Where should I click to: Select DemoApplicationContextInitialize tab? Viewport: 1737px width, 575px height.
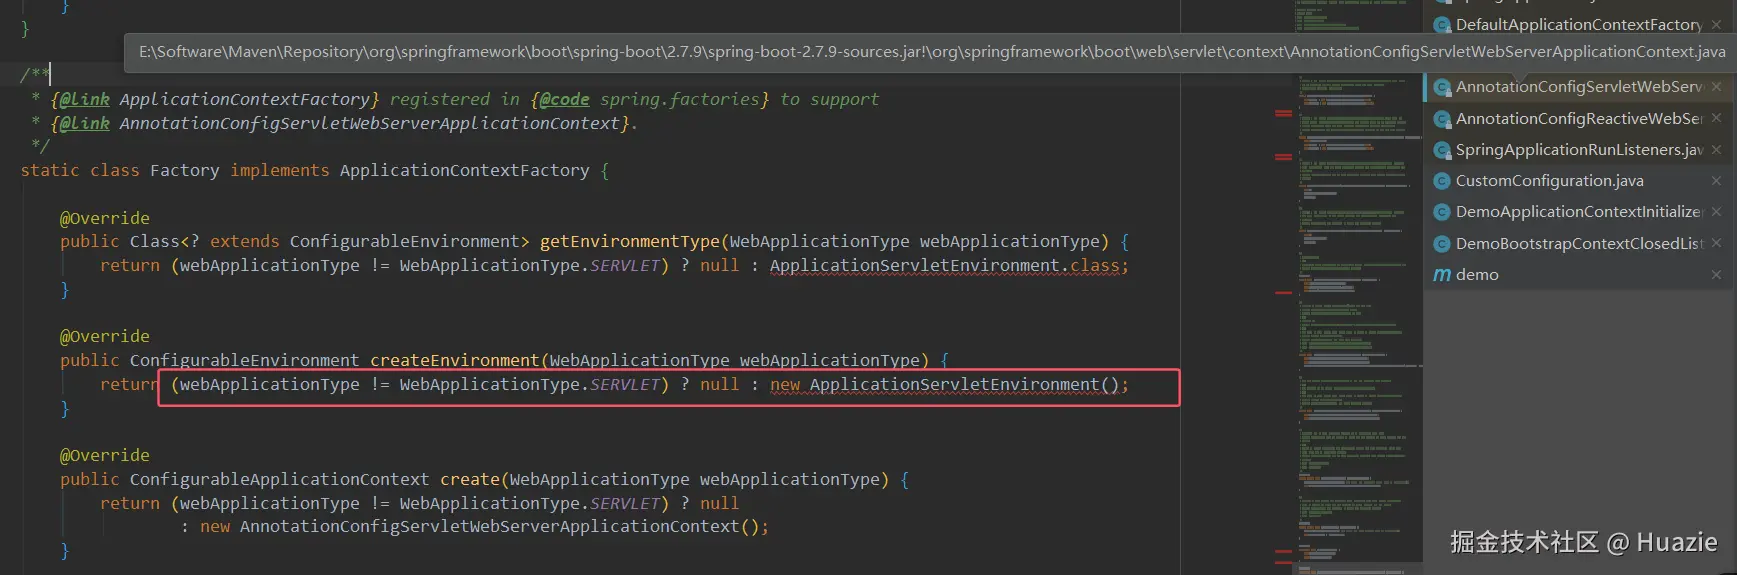pyautogui.click(x=1579, y=212)
